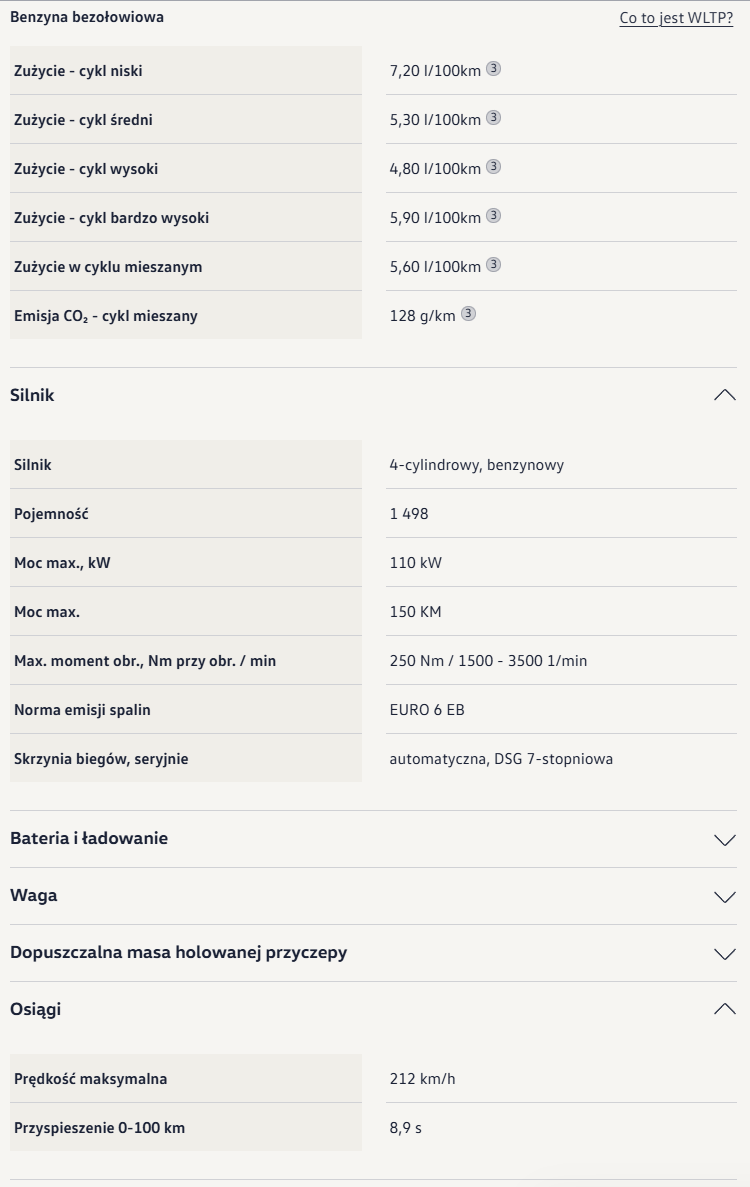Click footnote 3 icon beside 7,20 l/100km
Image resolution: width=750 pixels, height=1187 pixels.
point(493,69)
